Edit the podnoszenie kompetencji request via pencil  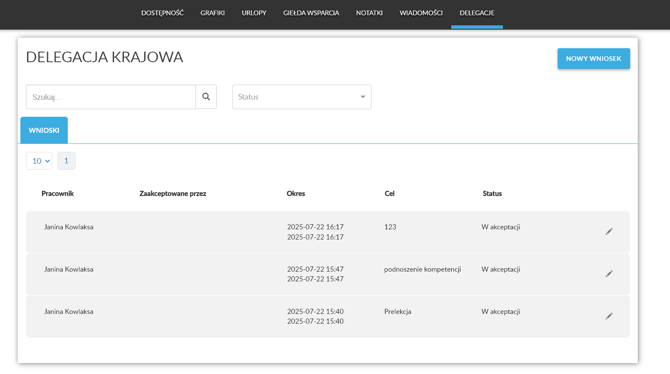[x=609, y=274]
